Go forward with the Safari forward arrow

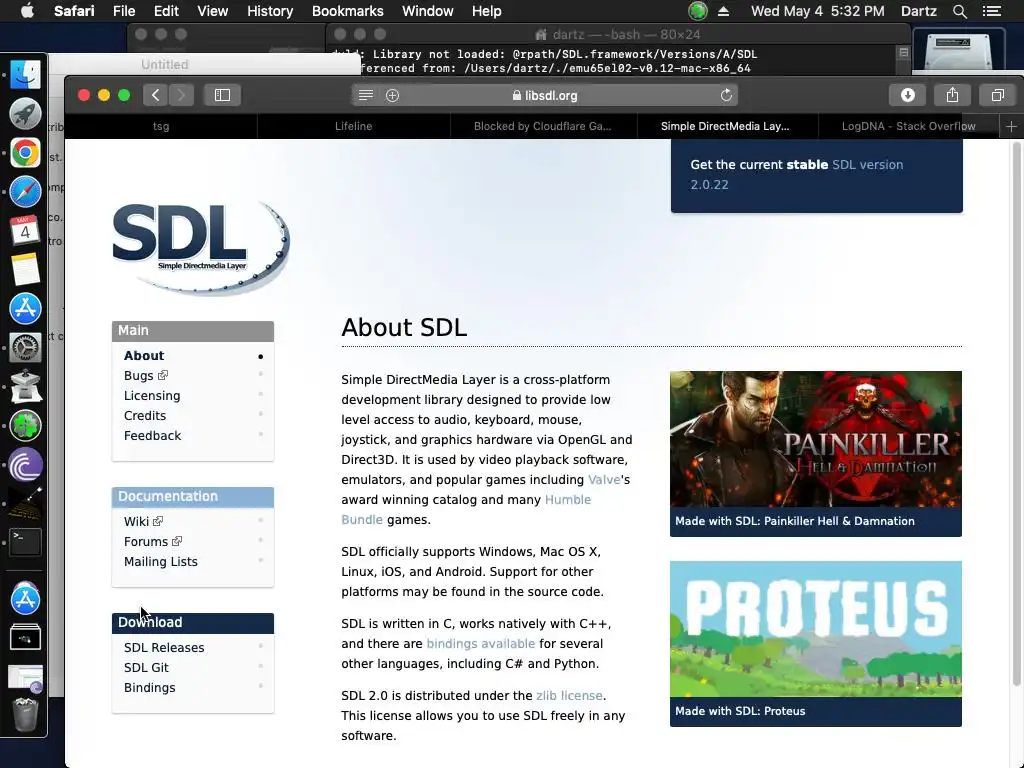coord(182,95)
